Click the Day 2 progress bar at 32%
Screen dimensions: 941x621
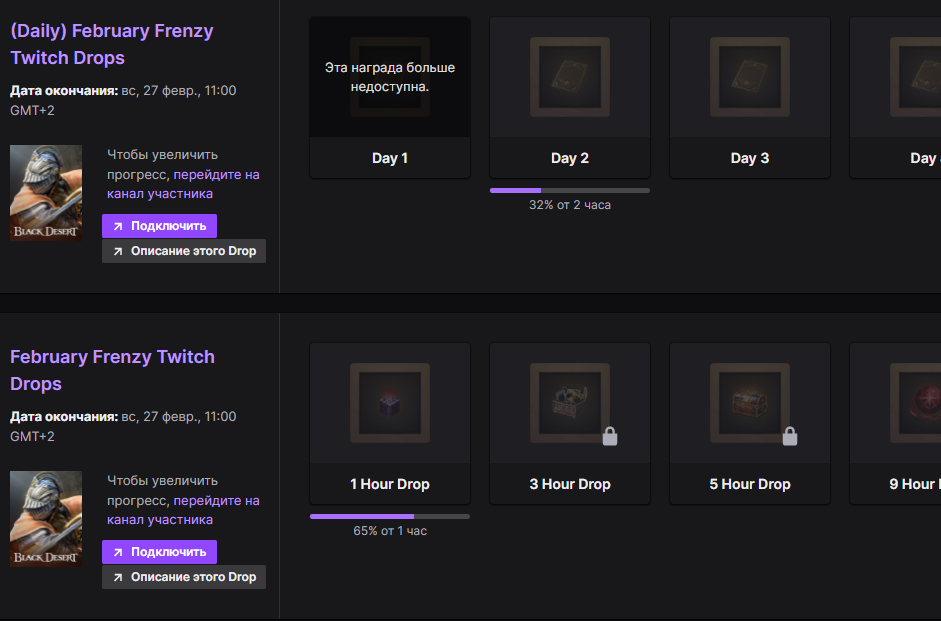pos(570,190)
